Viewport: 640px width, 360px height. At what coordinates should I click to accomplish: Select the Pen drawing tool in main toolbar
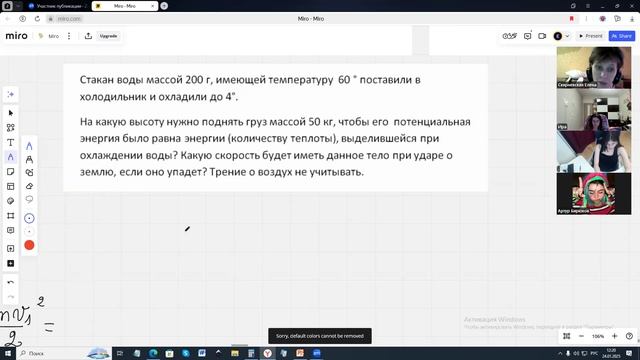coord(11,157)
